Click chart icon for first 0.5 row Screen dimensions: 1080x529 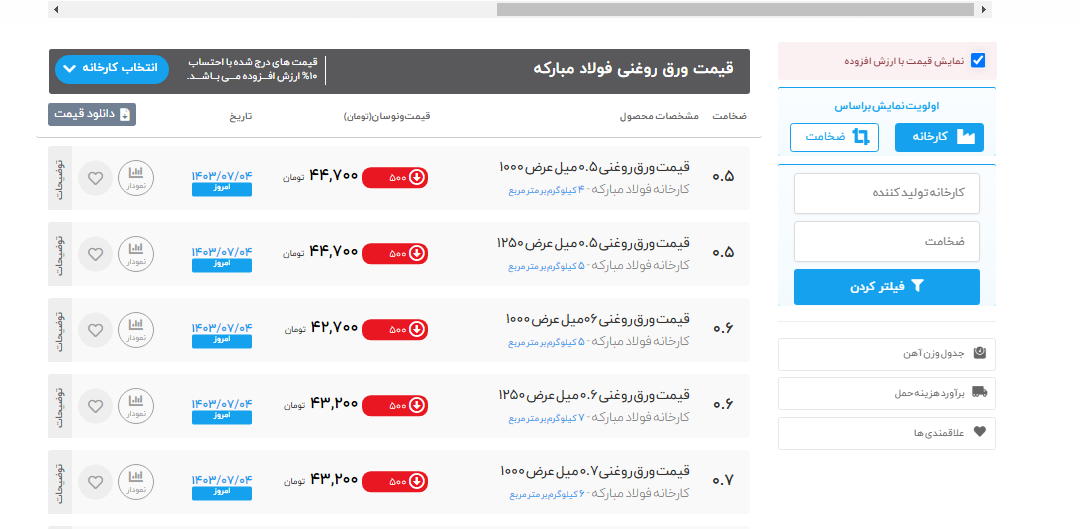(x=135, y=178)
